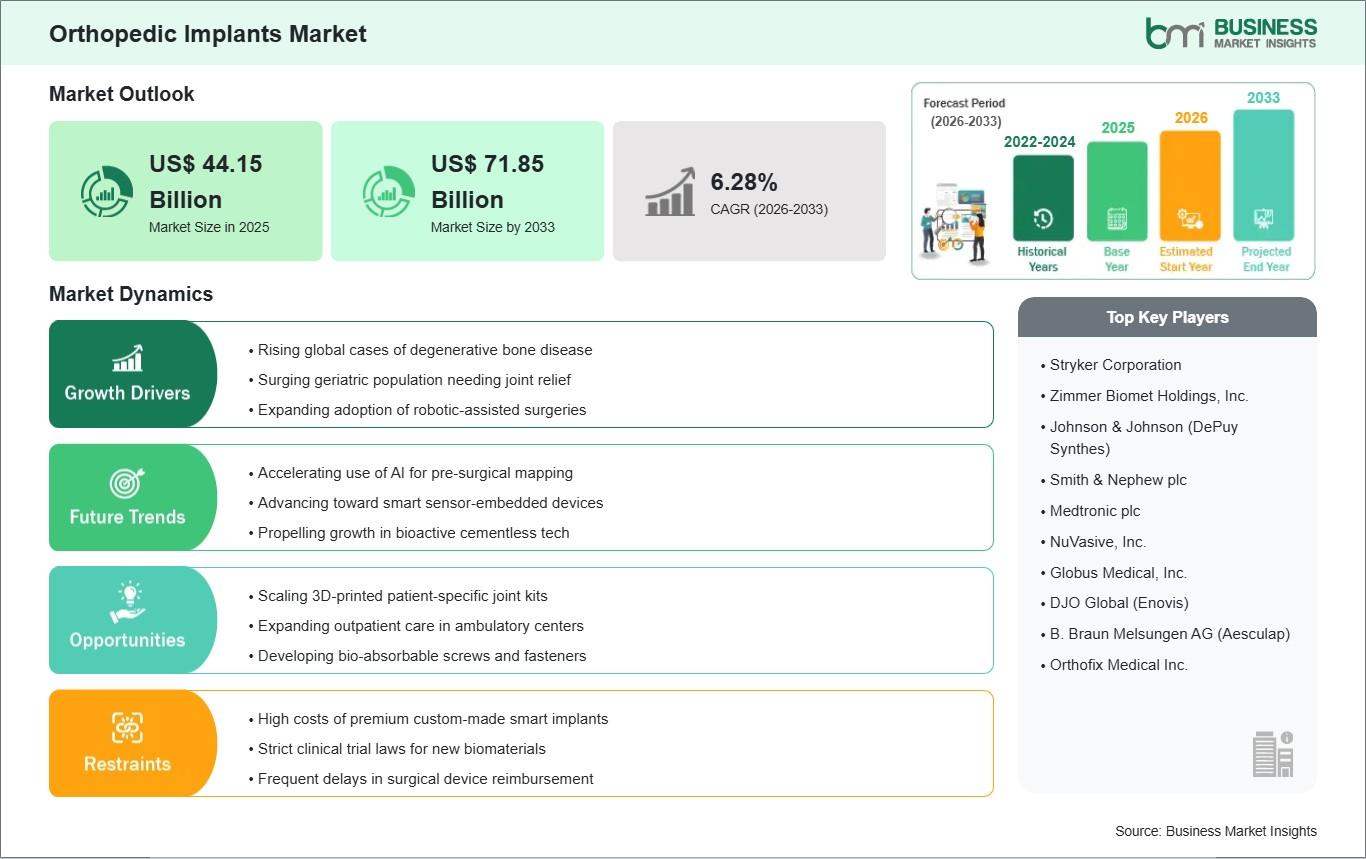Click the Future Trends target icon
Image resolution: width=1366 pixels, height=859 pixels.
[127, 483]
